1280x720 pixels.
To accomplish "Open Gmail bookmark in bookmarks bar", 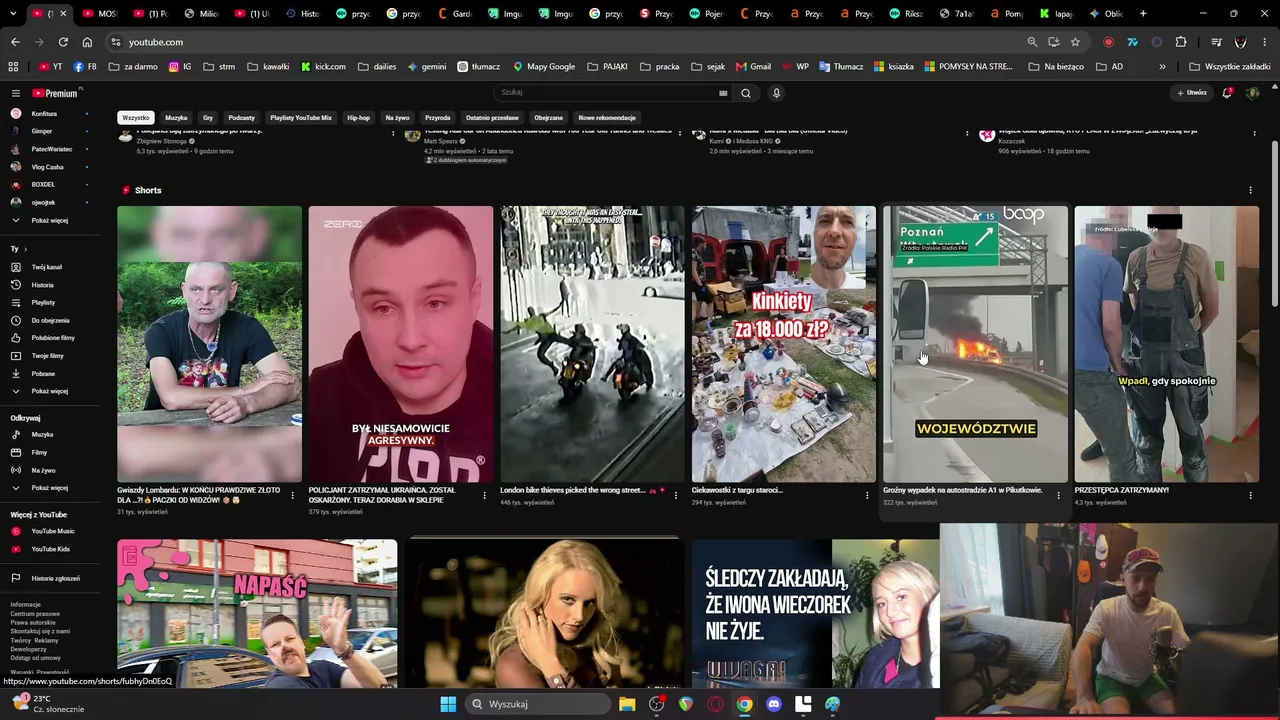I will coord(753,67).
